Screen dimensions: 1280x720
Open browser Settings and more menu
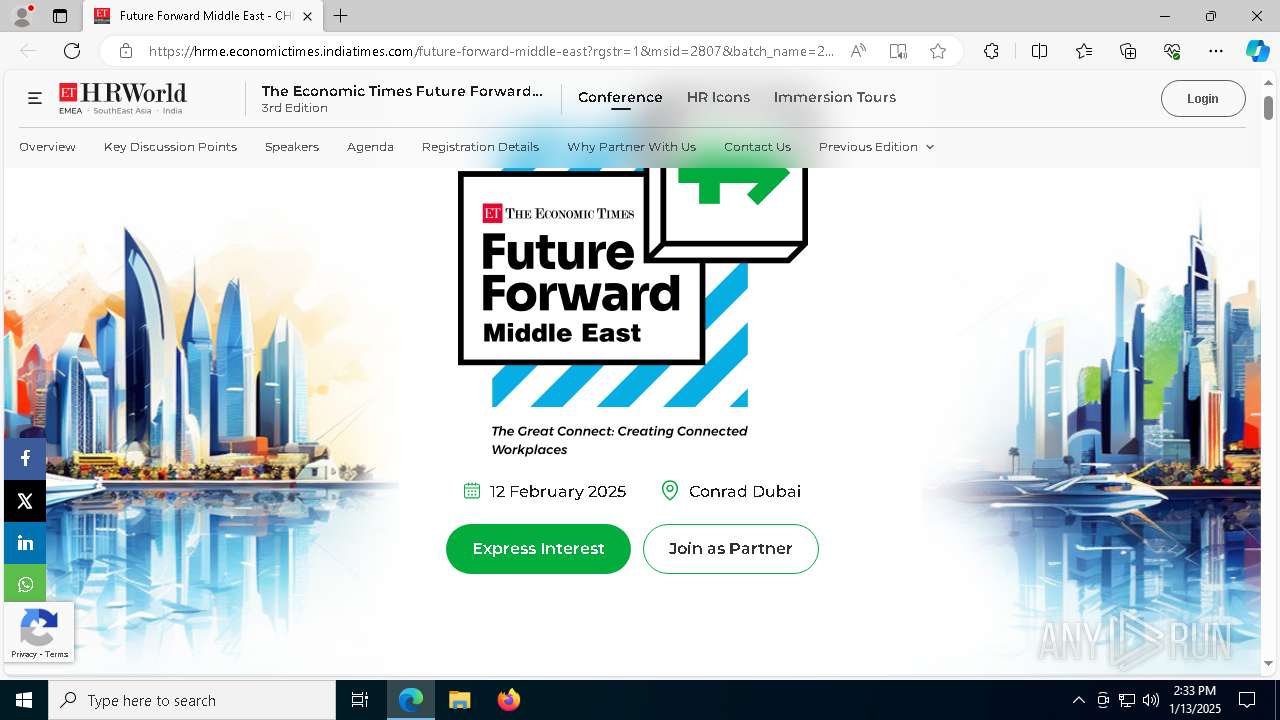click(1216, 51)
